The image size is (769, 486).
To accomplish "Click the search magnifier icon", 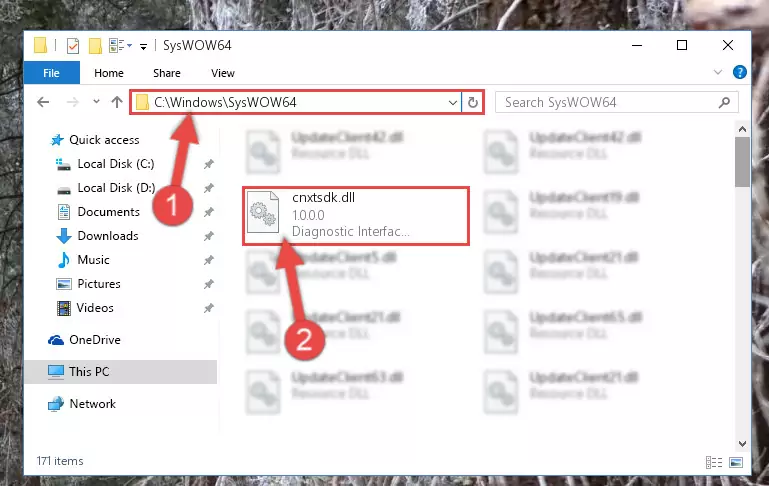I will pyautogui.click(x=724, y=102).
